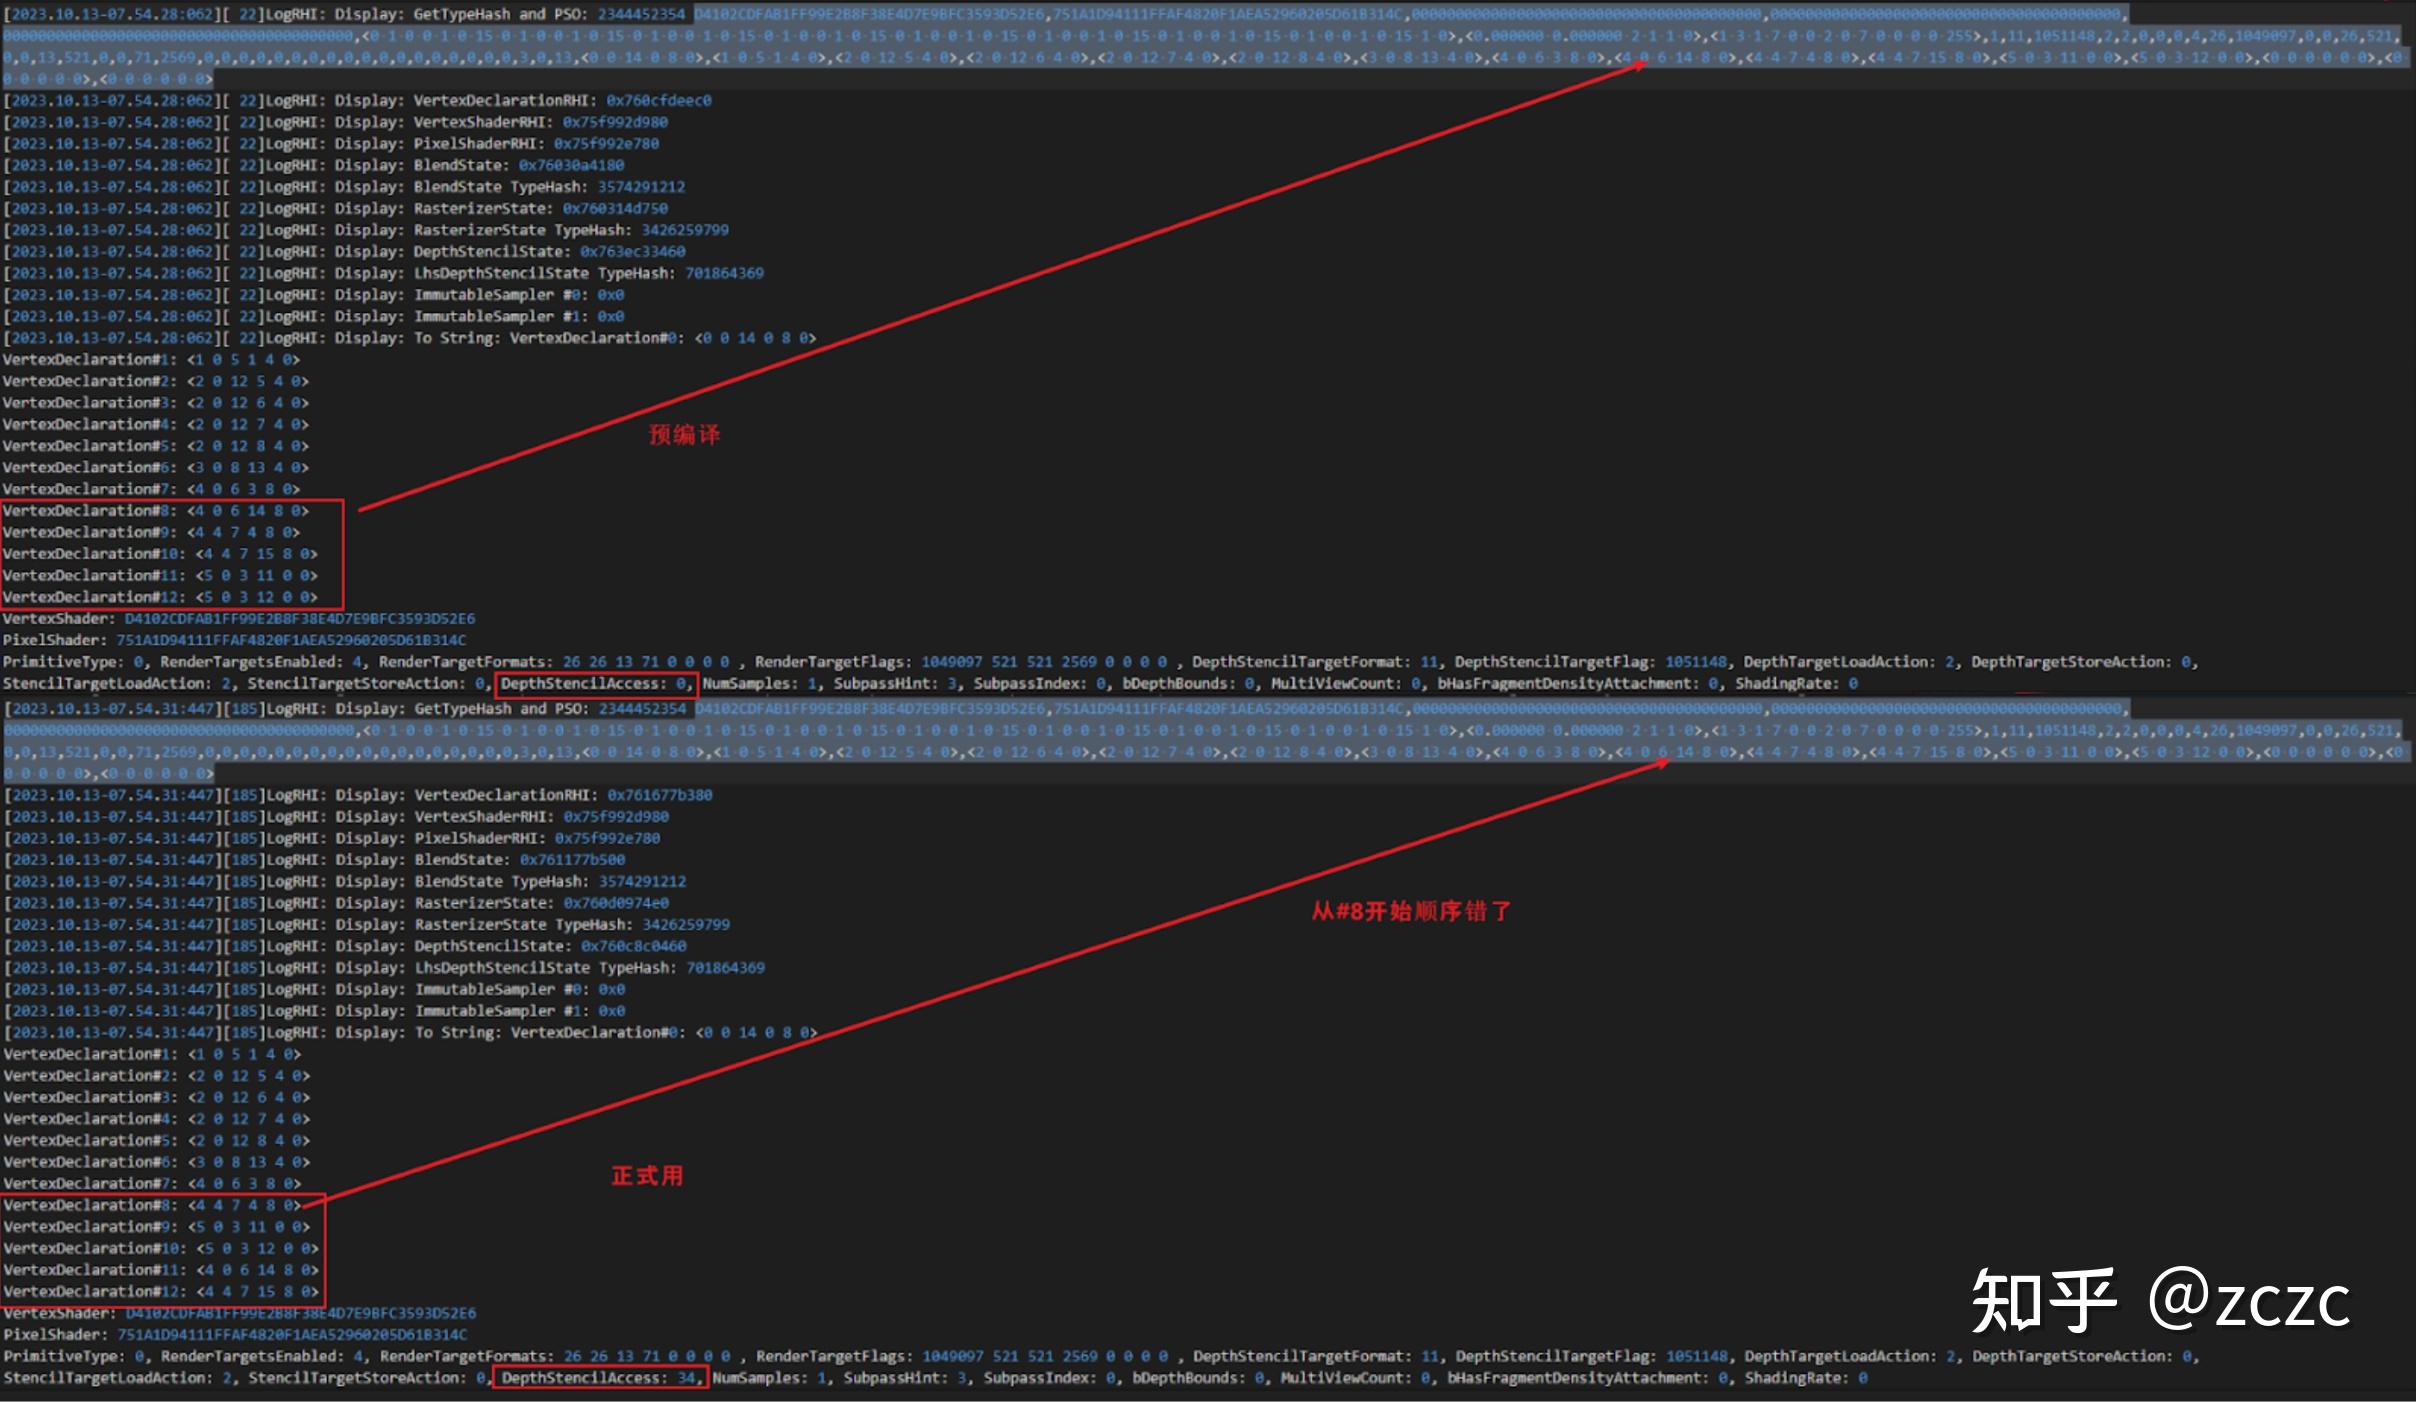Click DepthStencilState address 0x760c8c0460
The height and width of the screenshot is (1402, 2416).
coord(633,946)
